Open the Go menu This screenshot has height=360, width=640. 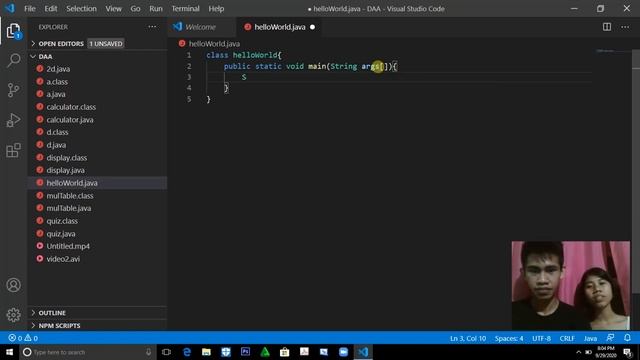tap(135, 9)
